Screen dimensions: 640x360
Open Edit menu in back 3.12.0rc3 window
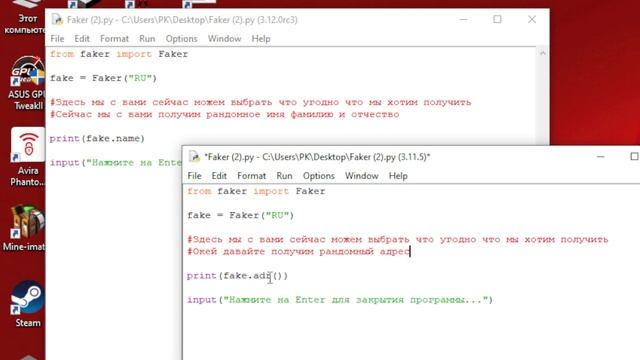pyautogui.click(x=82, y=39)
